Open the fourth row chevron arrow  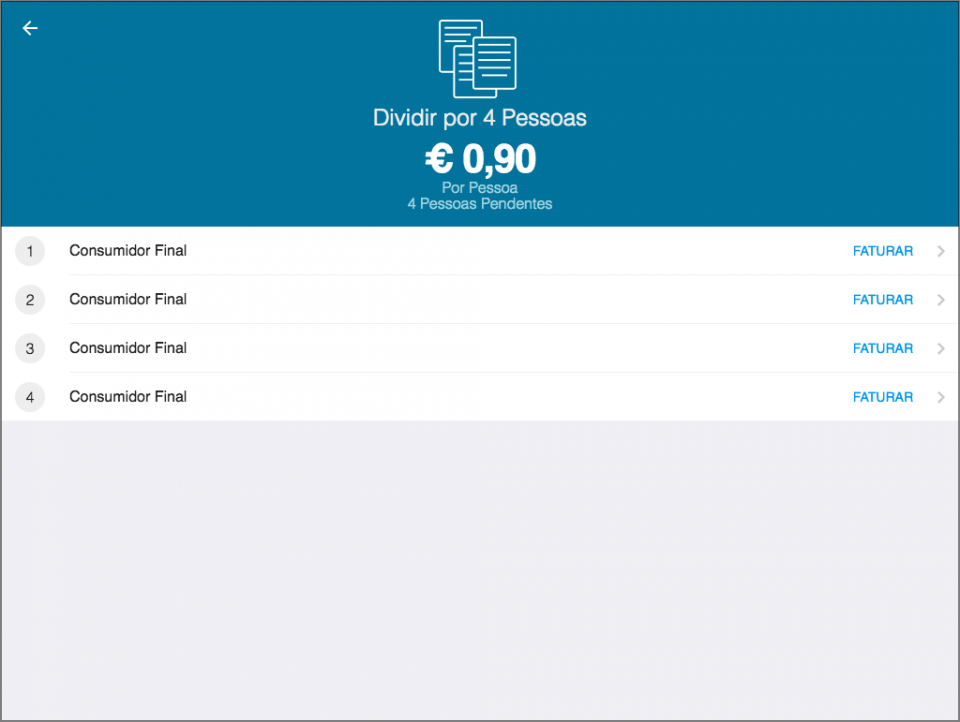[x=941, y=397]
